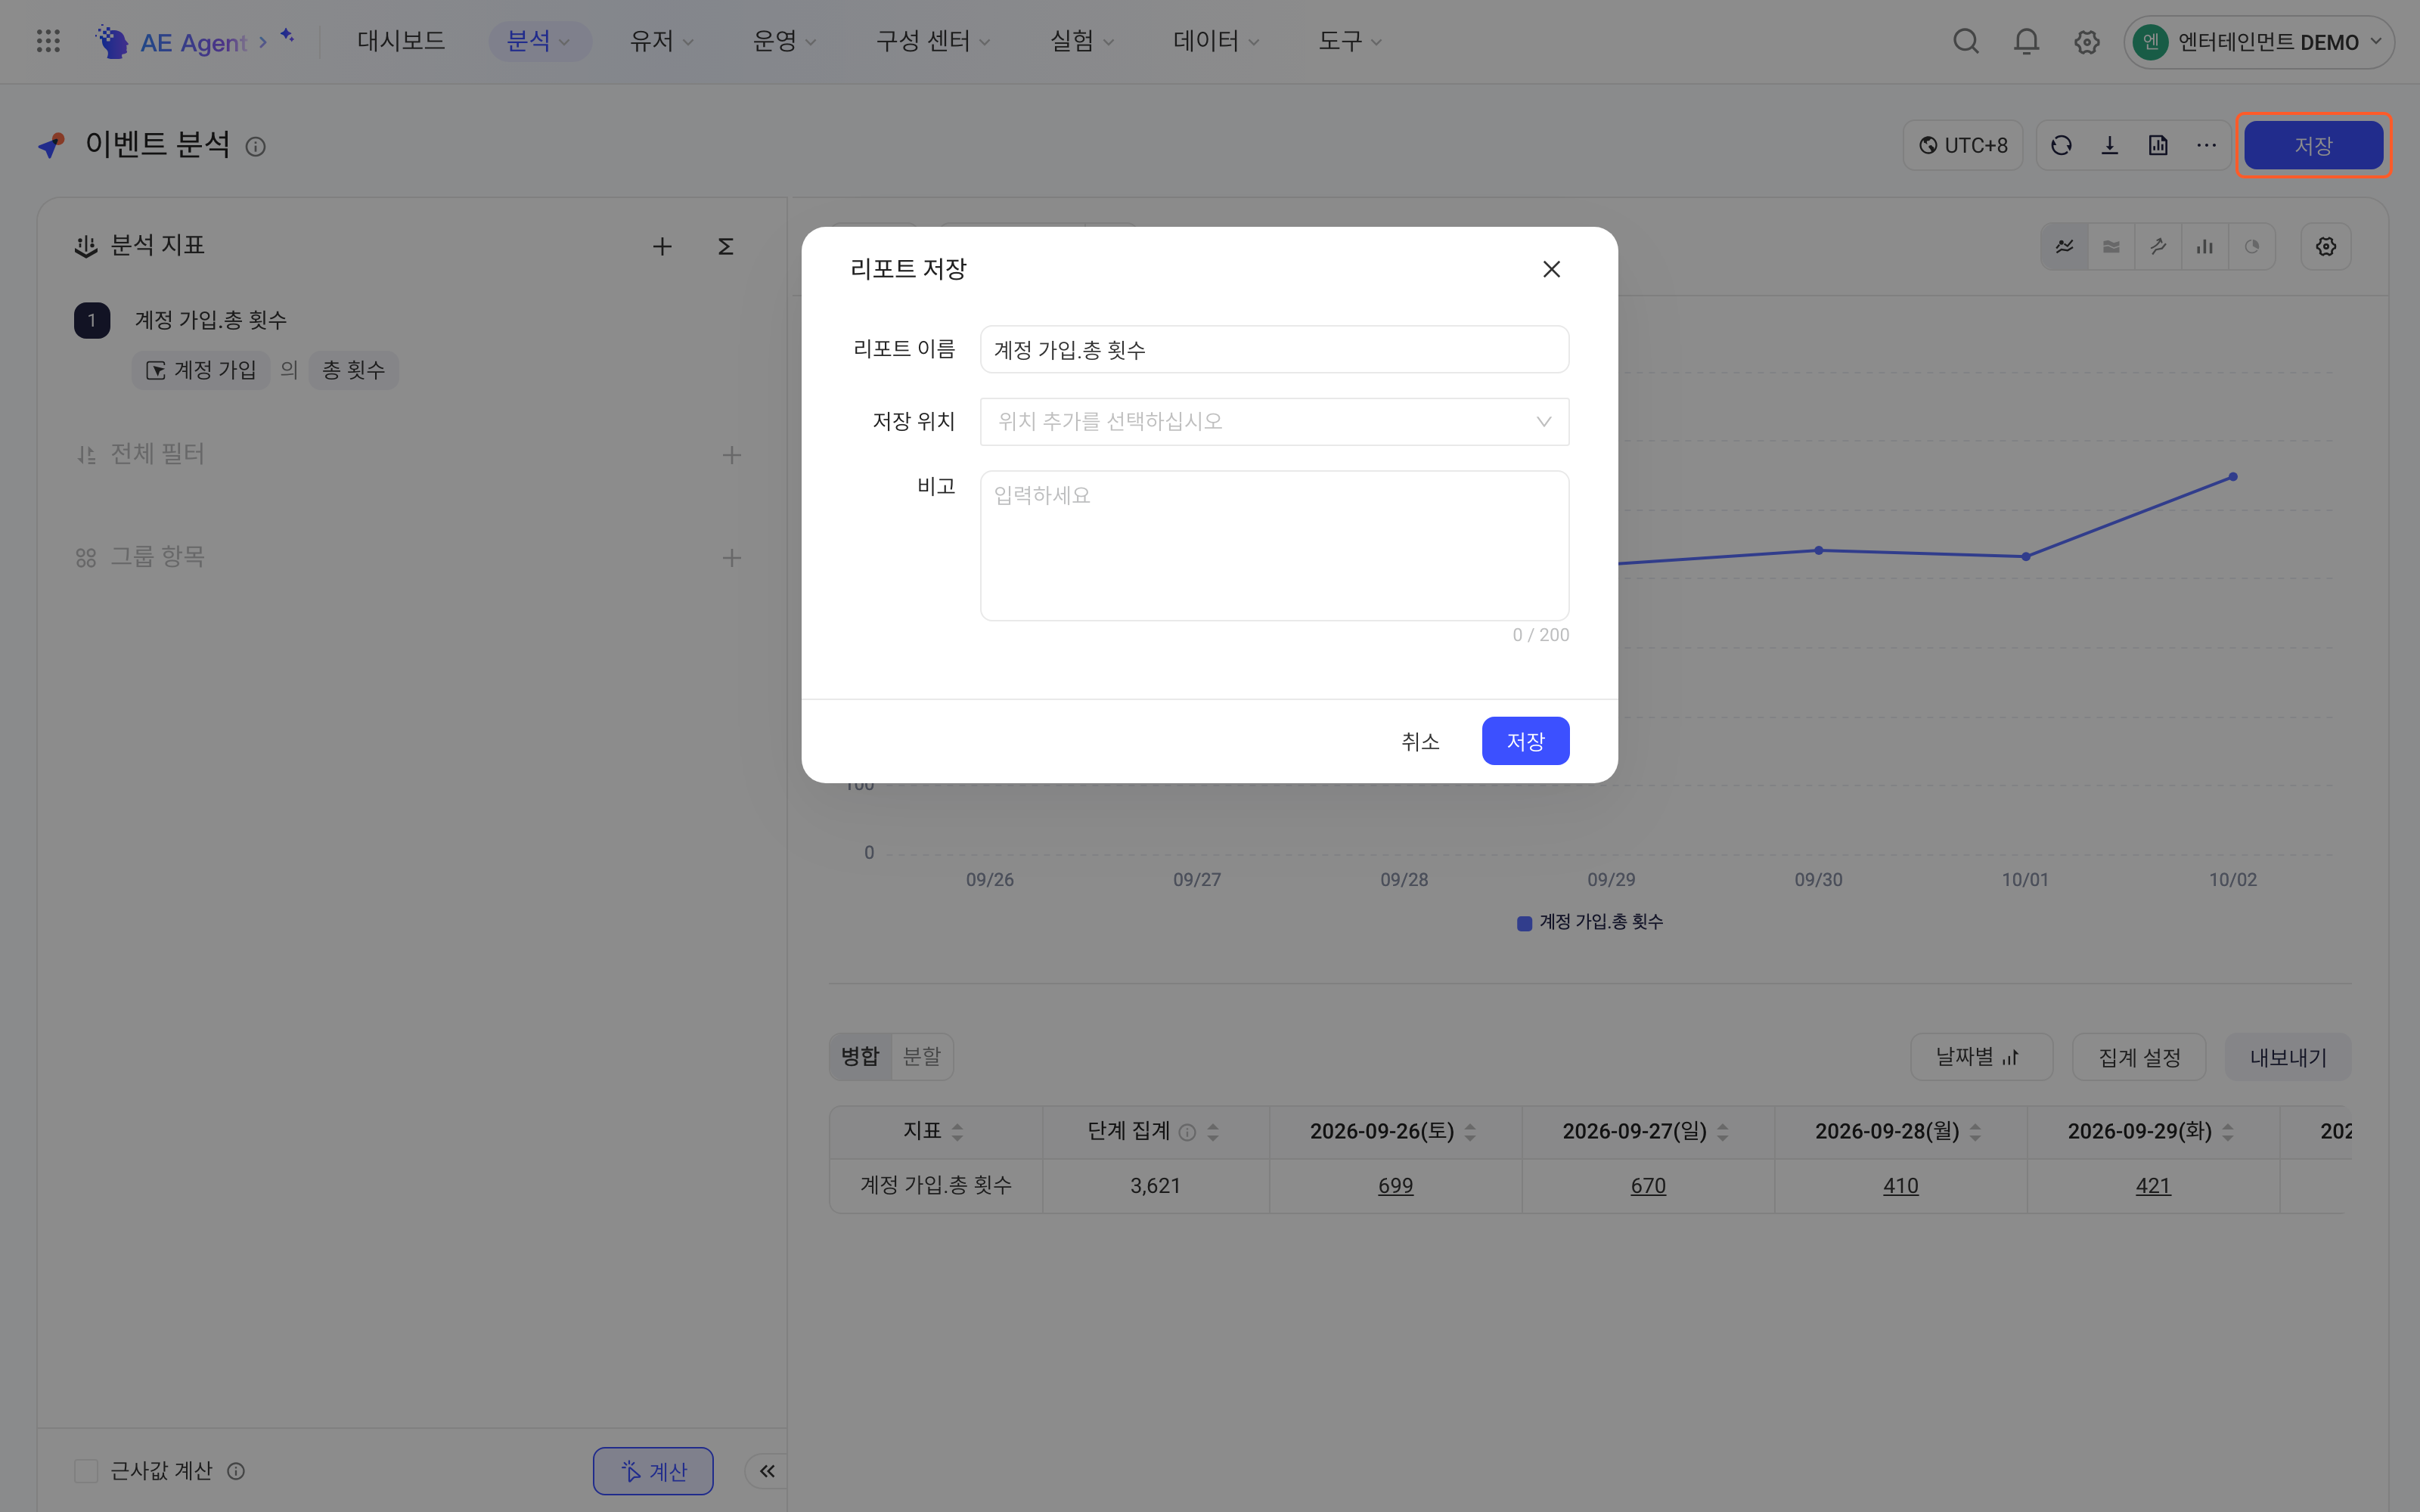The height and width of the screenshot is (1512, 2420).
Task: Click the info icon beside 이벤트 분석
Action: point(256,147)
